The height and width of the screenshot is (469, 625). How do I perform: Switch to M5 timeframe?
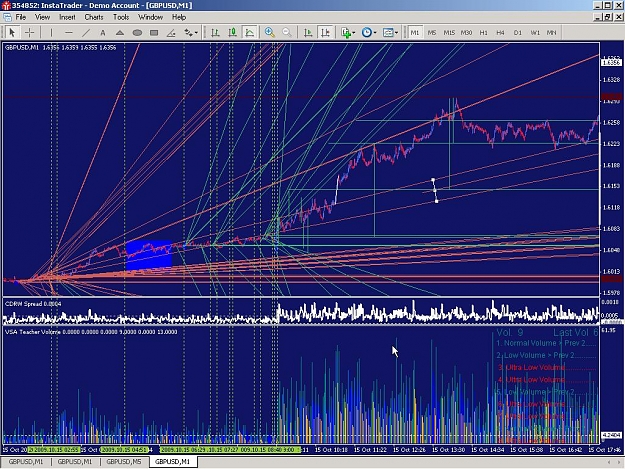click(x=432, y=33)
